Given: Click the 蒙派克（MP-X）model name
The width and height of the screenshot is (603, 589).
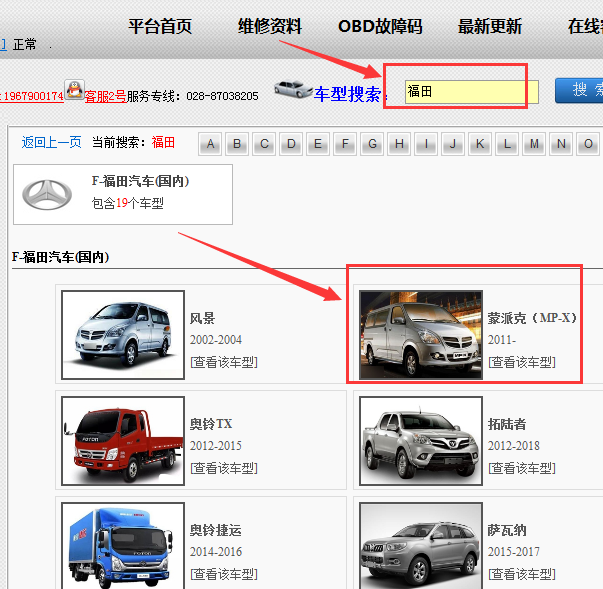Looking at the screenshot, I should pyautogui.click(x=532, y=318).
